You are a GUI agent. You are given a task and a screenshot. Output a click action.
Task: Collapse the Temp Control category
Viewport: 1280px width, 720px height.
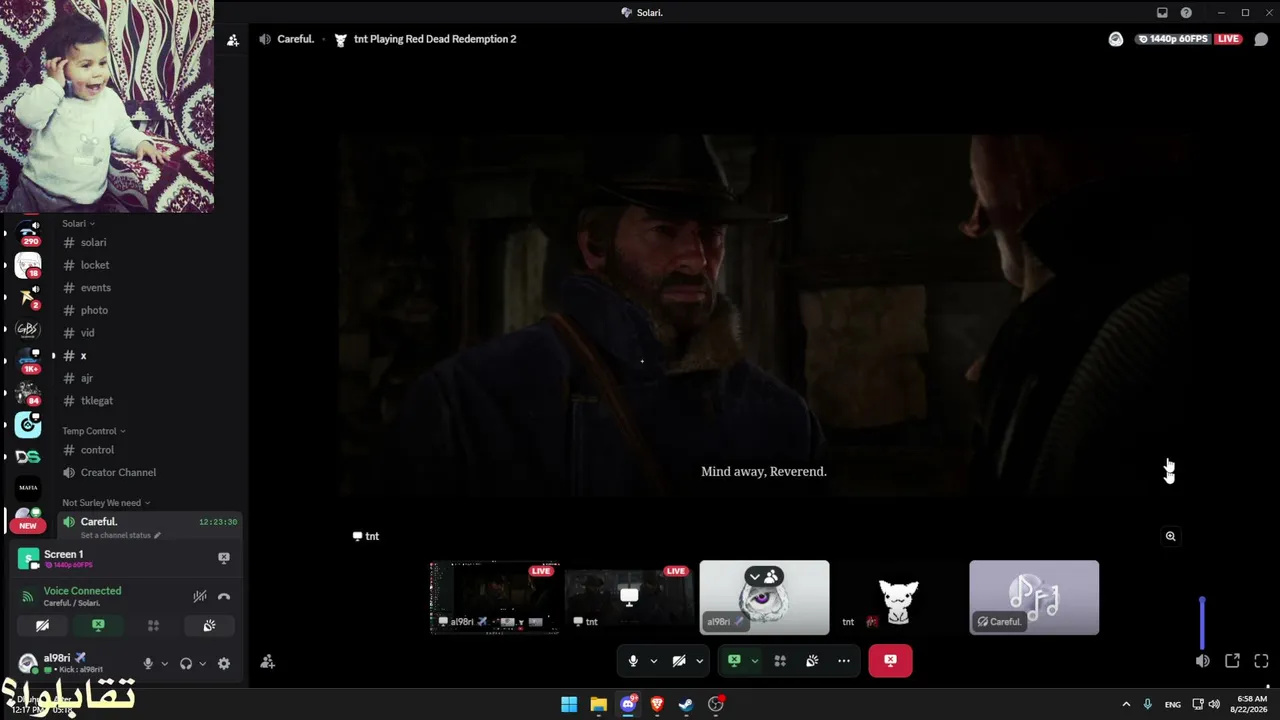(x=94, y=431)
